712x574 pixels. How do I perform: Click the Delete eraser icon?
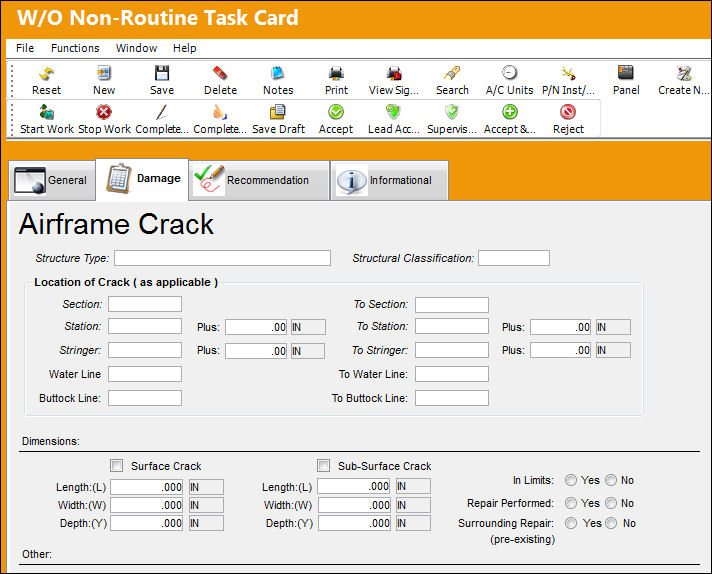click(220, 73)
